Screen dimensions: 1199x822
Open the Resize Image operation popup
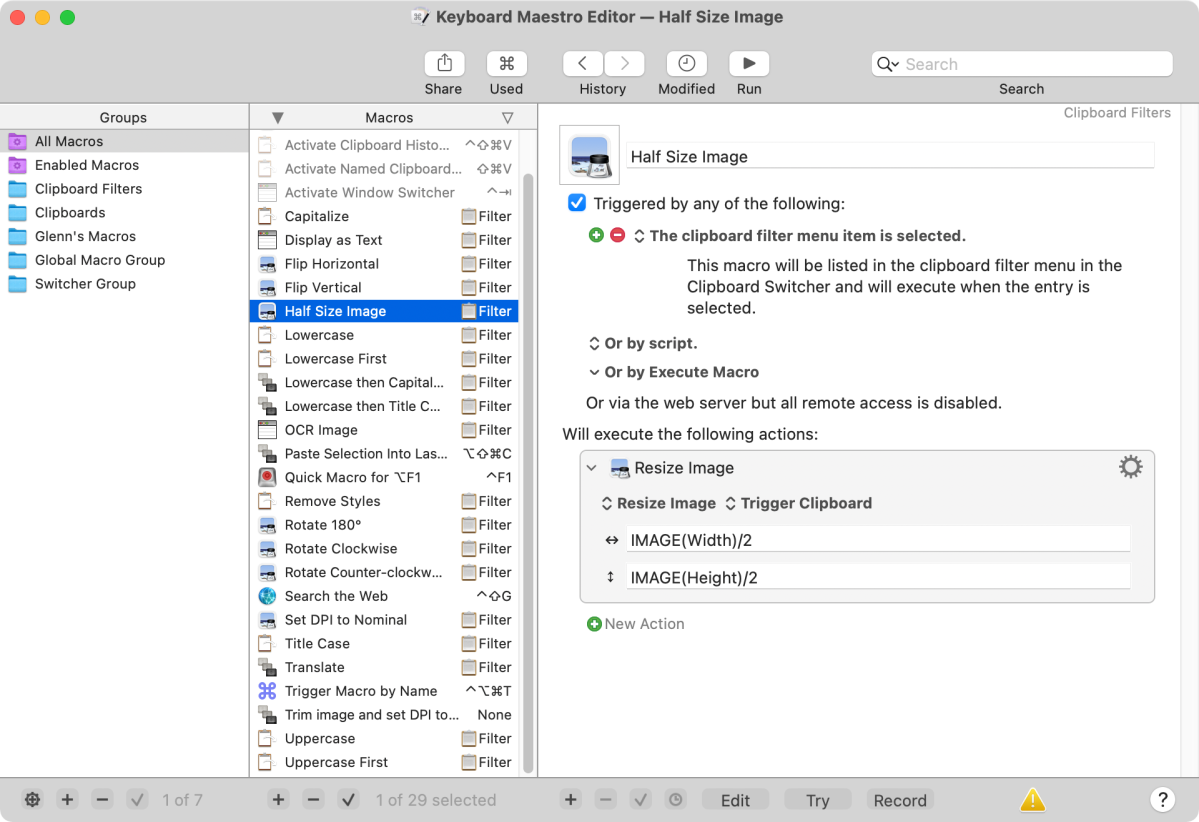click(x=660, y=503)
